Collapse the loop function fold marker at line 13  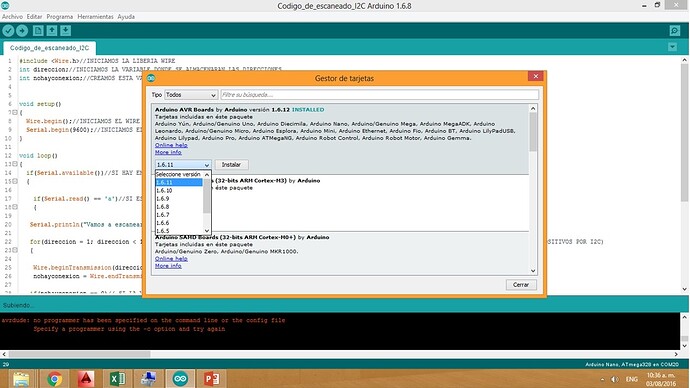(x=15, y=164)
